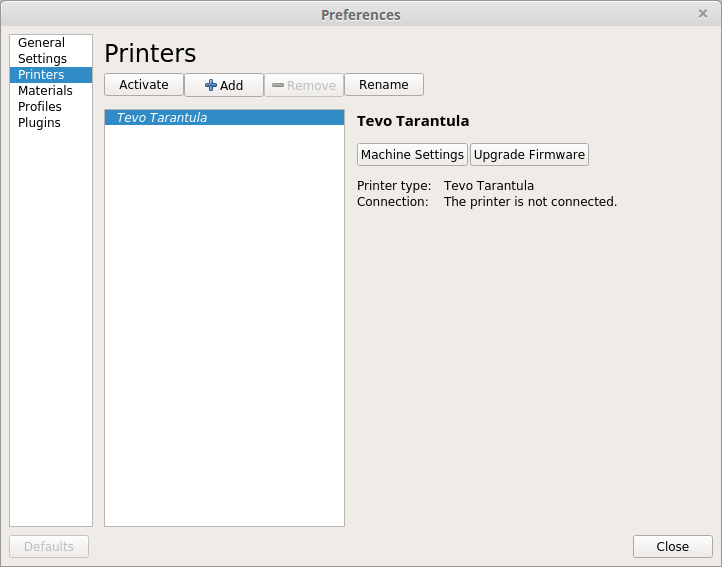Open the Plugins page

click(x=51, y=123)
